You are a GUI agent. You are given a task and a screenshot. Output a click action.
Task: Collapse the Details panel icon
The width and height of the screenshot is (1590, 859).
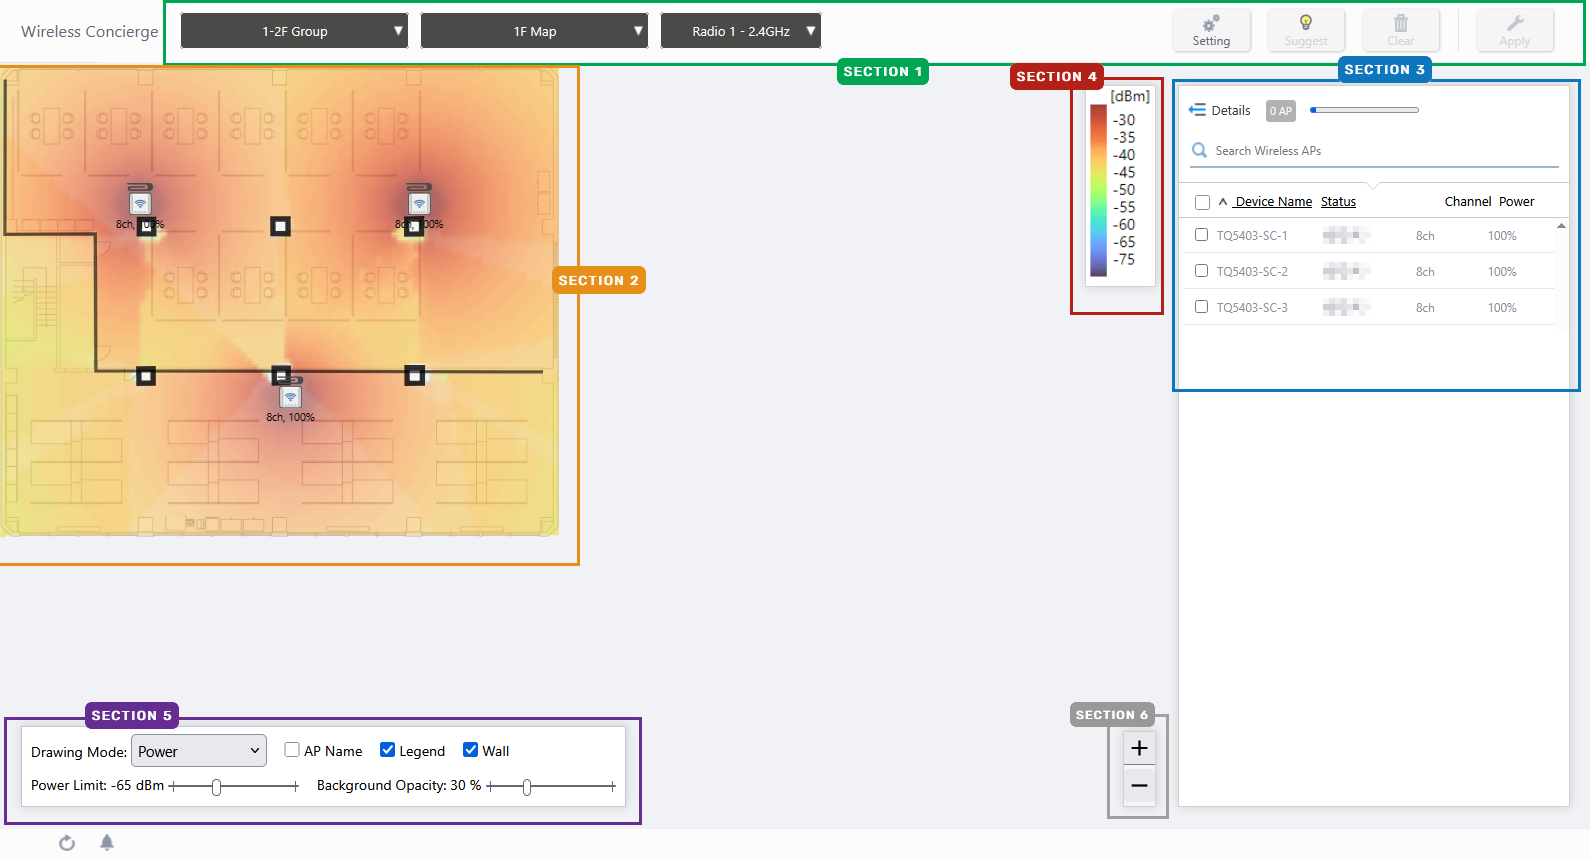coord(1197,110)
